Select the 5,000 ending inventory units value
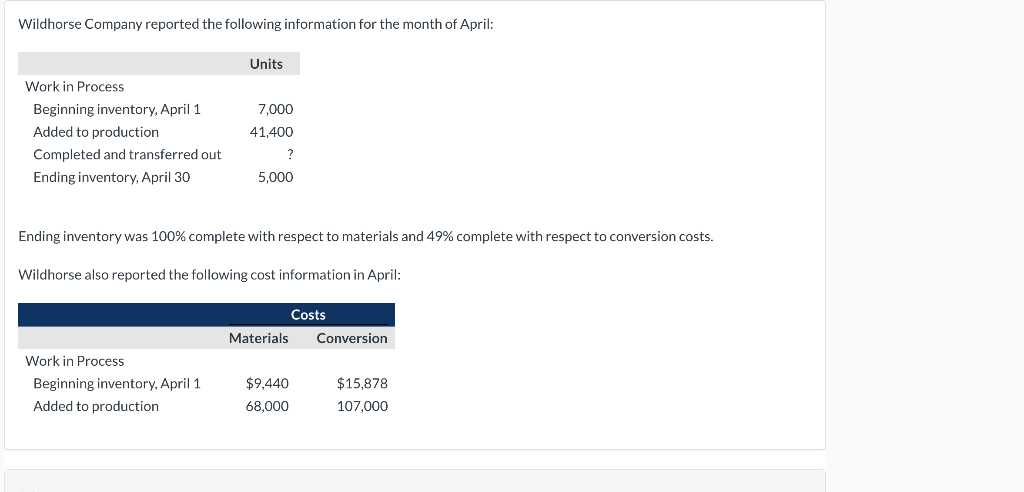The height and width of the screenshot is (492, 1024). point(275,177)
